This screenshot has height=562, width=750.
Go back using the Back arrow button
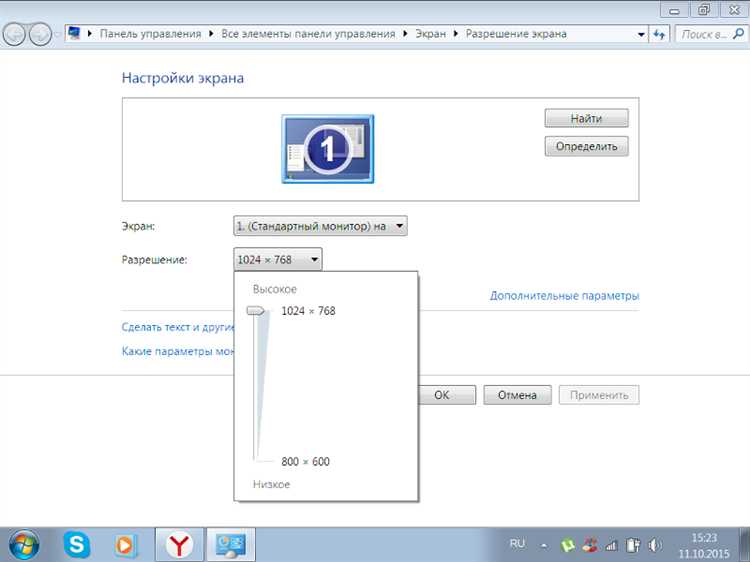tap(14, 34)
